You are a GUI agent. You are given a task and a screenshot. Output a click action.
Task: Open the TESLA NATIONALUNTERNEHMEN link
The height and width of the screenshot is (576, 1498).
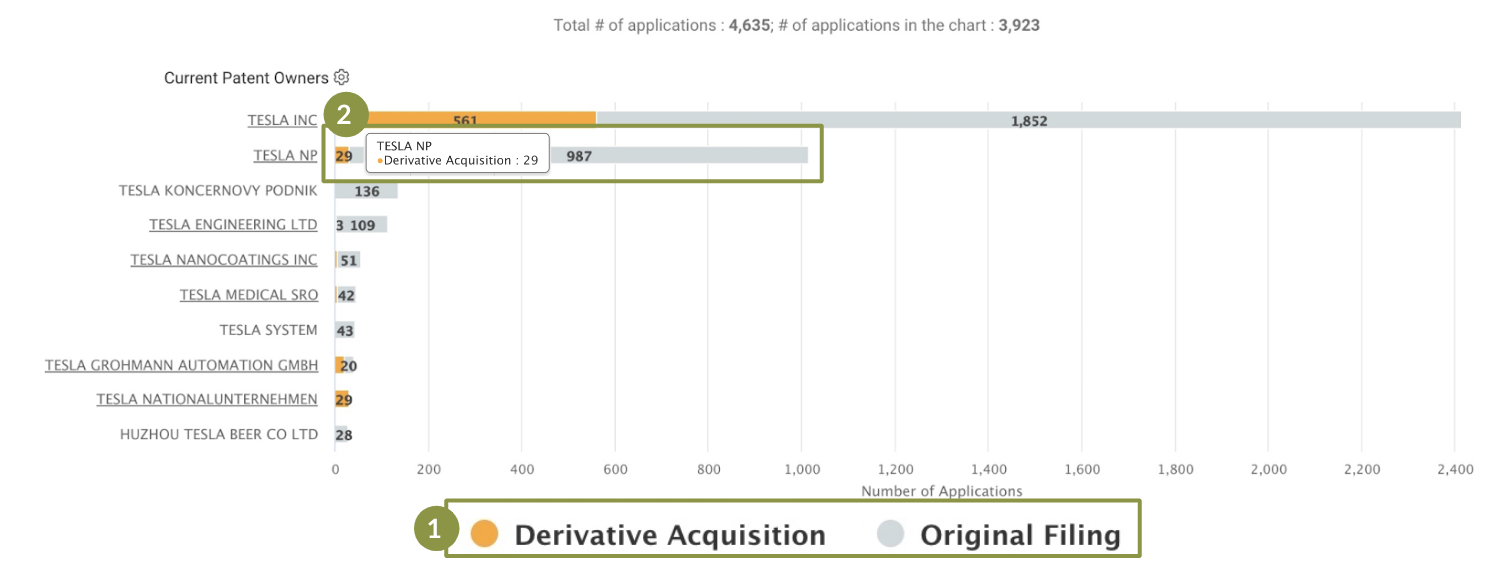[207, 400]
